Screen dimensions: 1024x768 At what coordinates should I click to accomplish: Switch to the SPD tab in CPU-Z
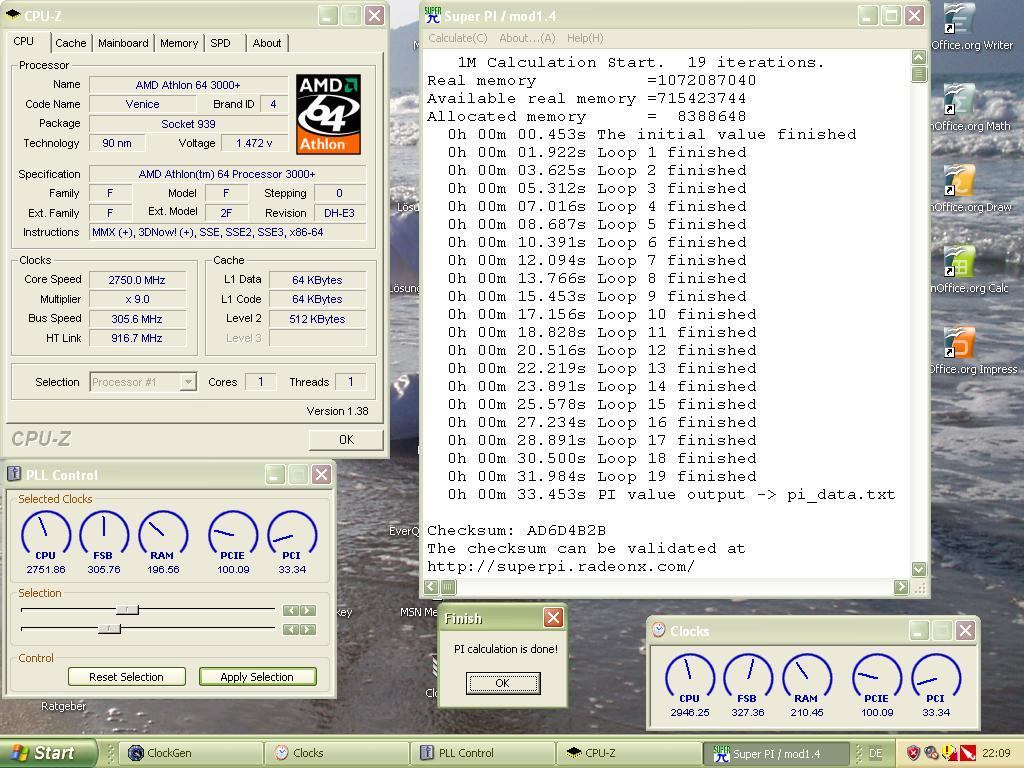[x=220, y=43]
